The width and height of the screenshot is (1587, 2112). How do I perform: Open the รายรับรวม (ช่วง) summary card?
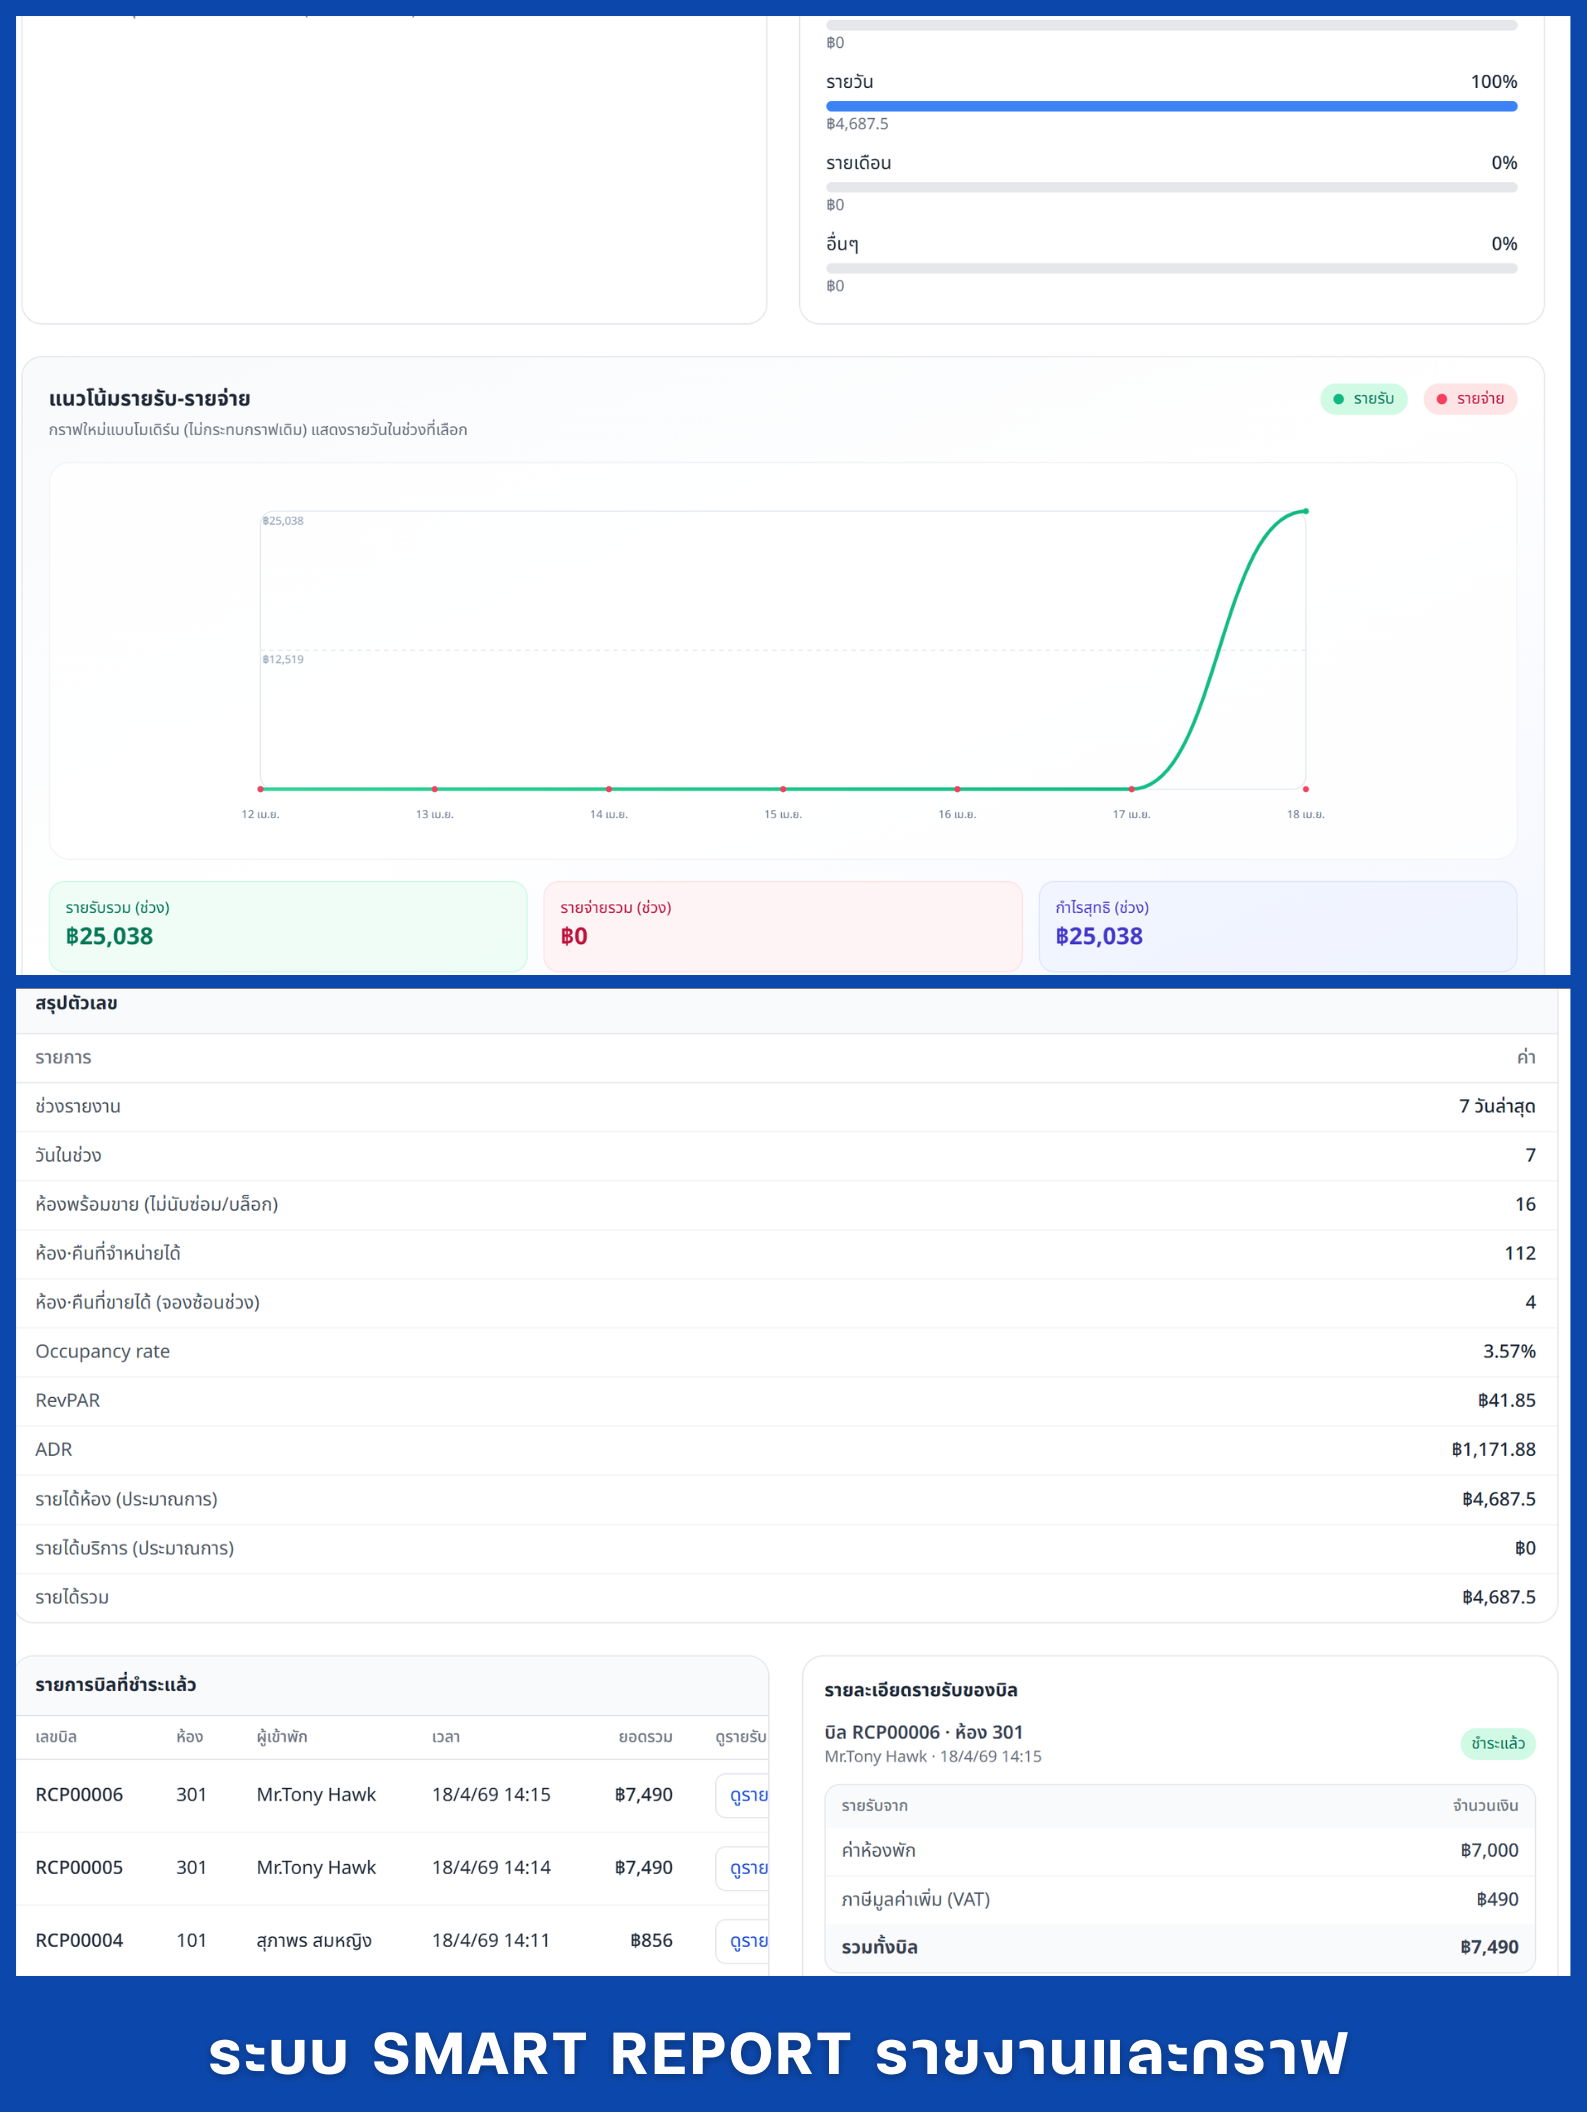pos(288,925)
